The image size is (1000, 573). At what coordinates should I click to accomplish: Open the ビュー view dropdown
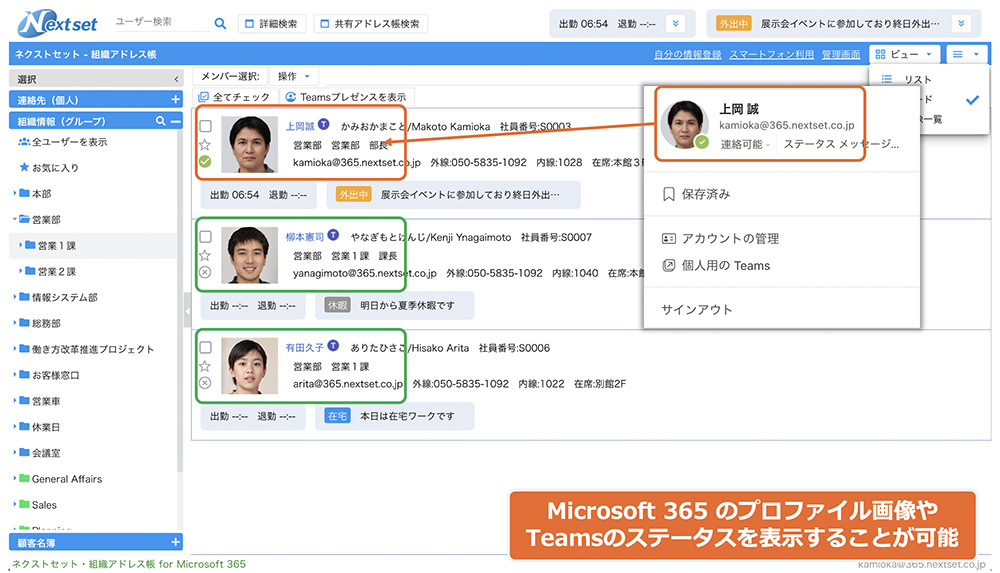[904, 54]
